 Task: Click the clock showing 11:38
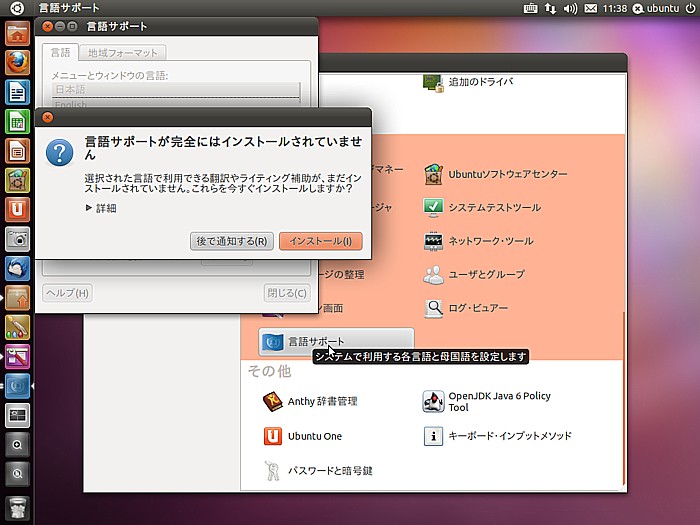(x=615, y=8)
